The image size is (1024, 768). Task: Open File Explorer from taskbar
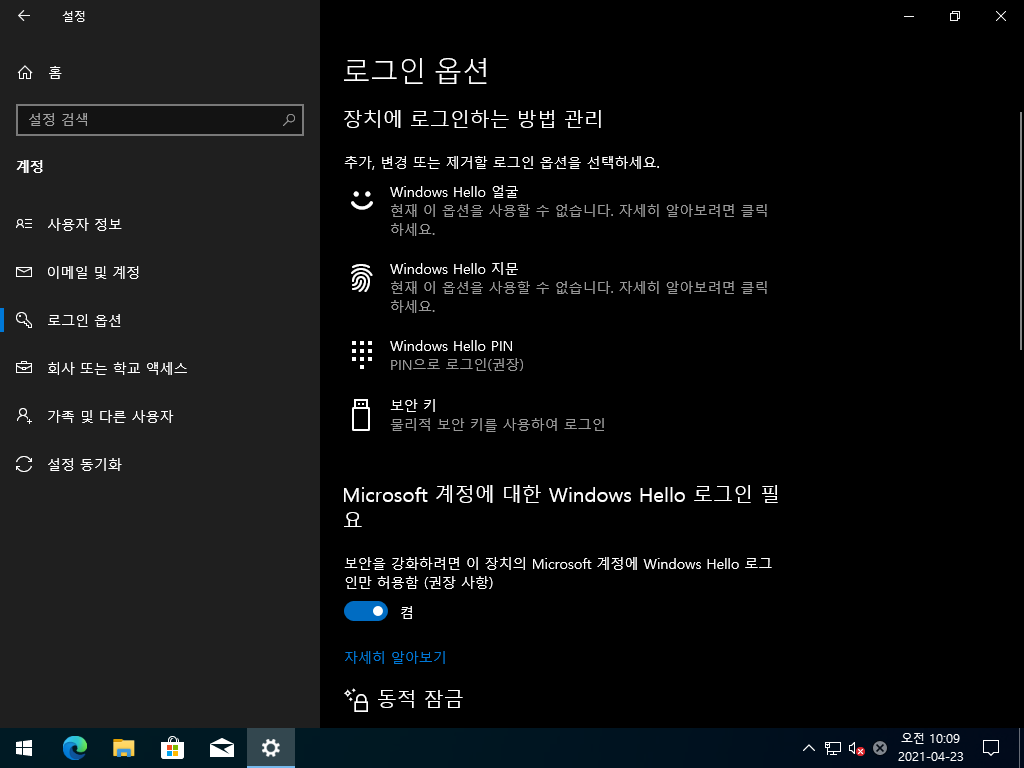click(x=123, y=748)
